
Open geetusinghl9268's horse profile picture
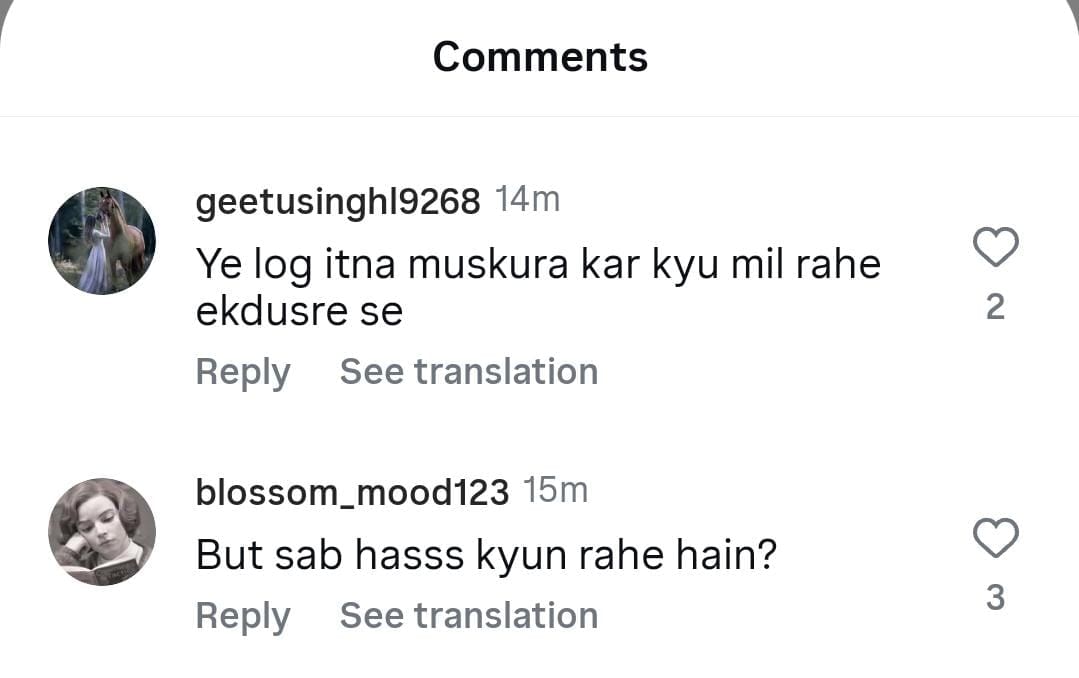[x=102, y=241]
